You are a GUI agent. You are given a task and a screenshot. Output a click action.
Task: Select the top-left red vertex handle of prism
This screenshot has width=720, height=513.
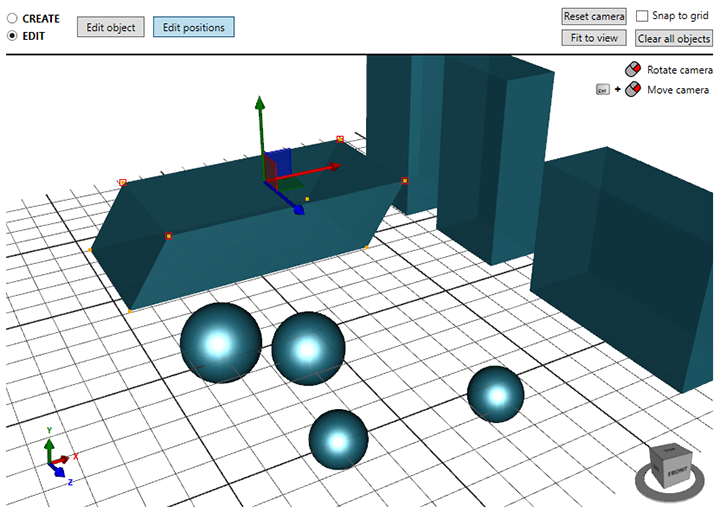(123, 182)
